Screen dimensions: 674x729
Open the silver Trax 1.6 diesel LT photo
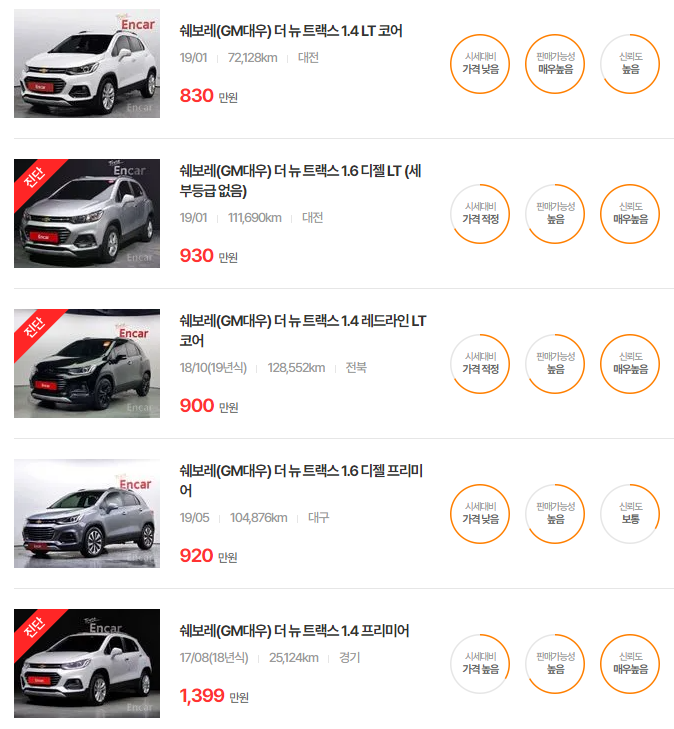(x=87, y=213)
